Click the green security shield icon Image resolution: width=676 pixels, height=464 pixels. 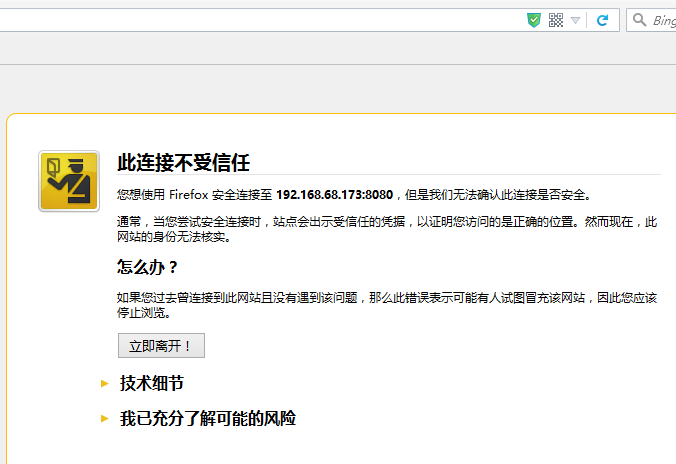pos(534,20)
